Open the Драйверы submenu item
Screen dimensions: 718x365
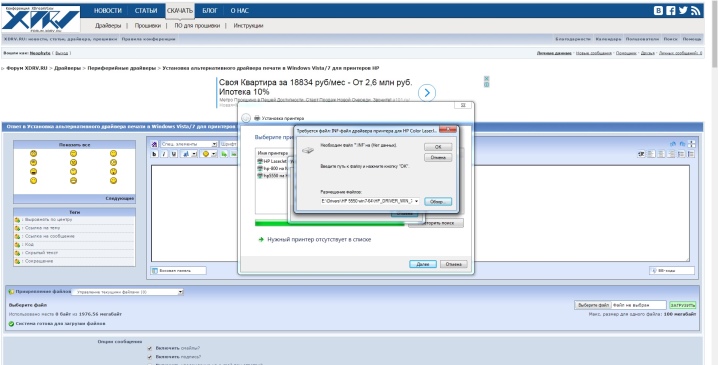coord(108,26)
